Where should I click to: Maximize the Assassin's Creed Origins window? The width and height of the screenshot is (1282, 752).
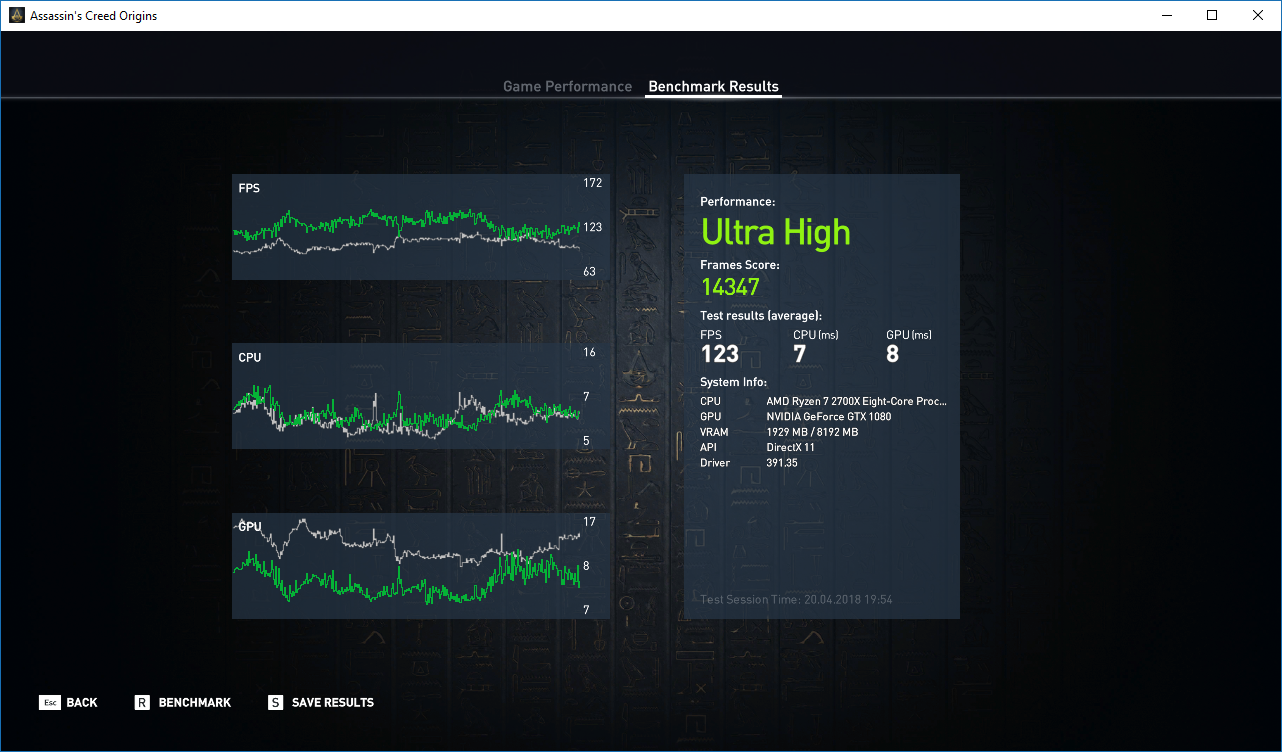1212,15
